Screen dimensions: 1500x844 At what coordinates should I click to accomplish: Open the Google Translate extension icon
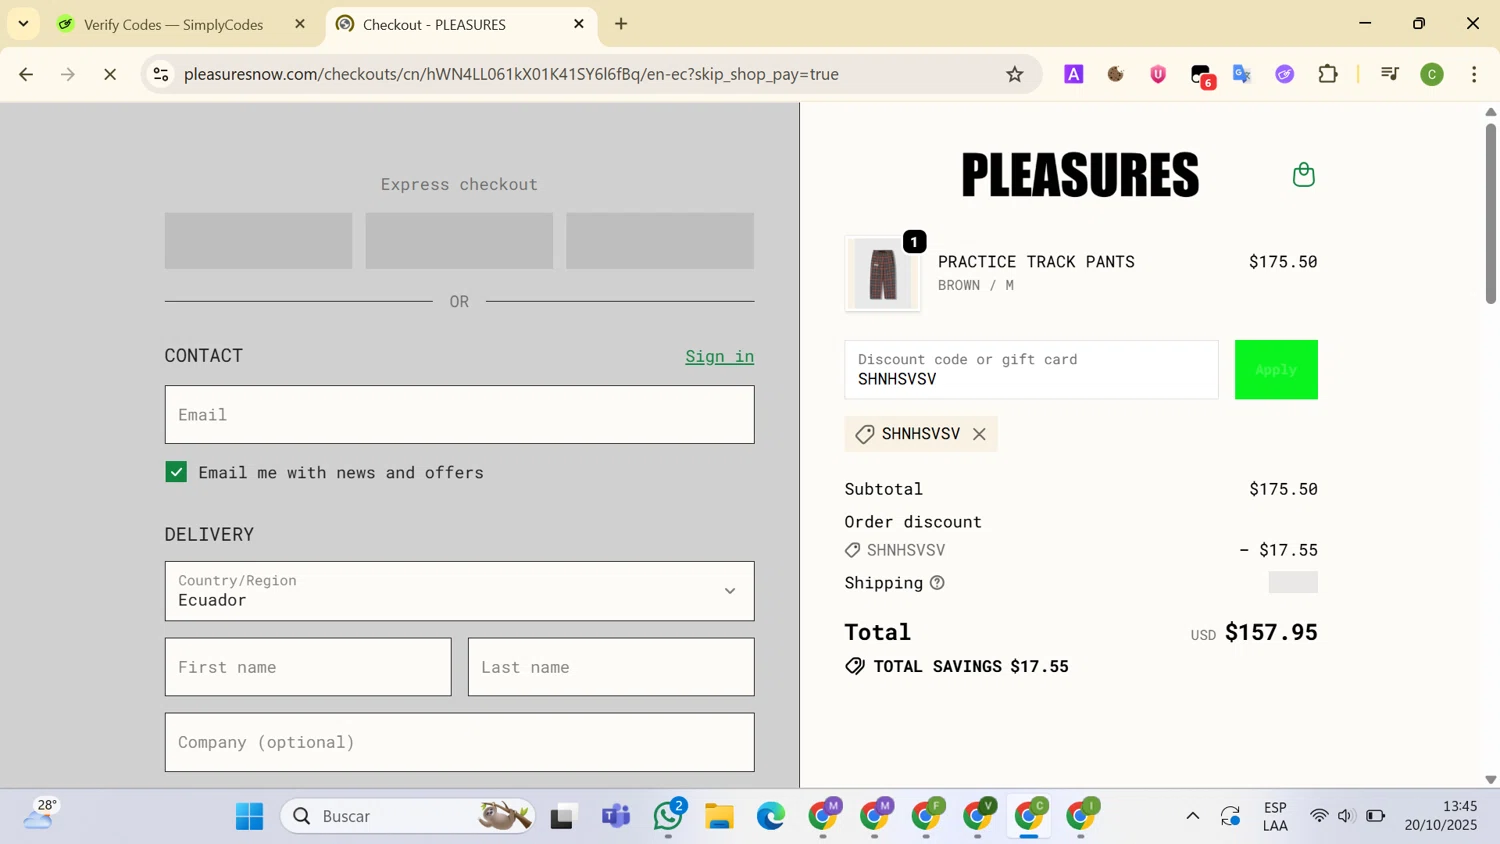point(1242,74)
